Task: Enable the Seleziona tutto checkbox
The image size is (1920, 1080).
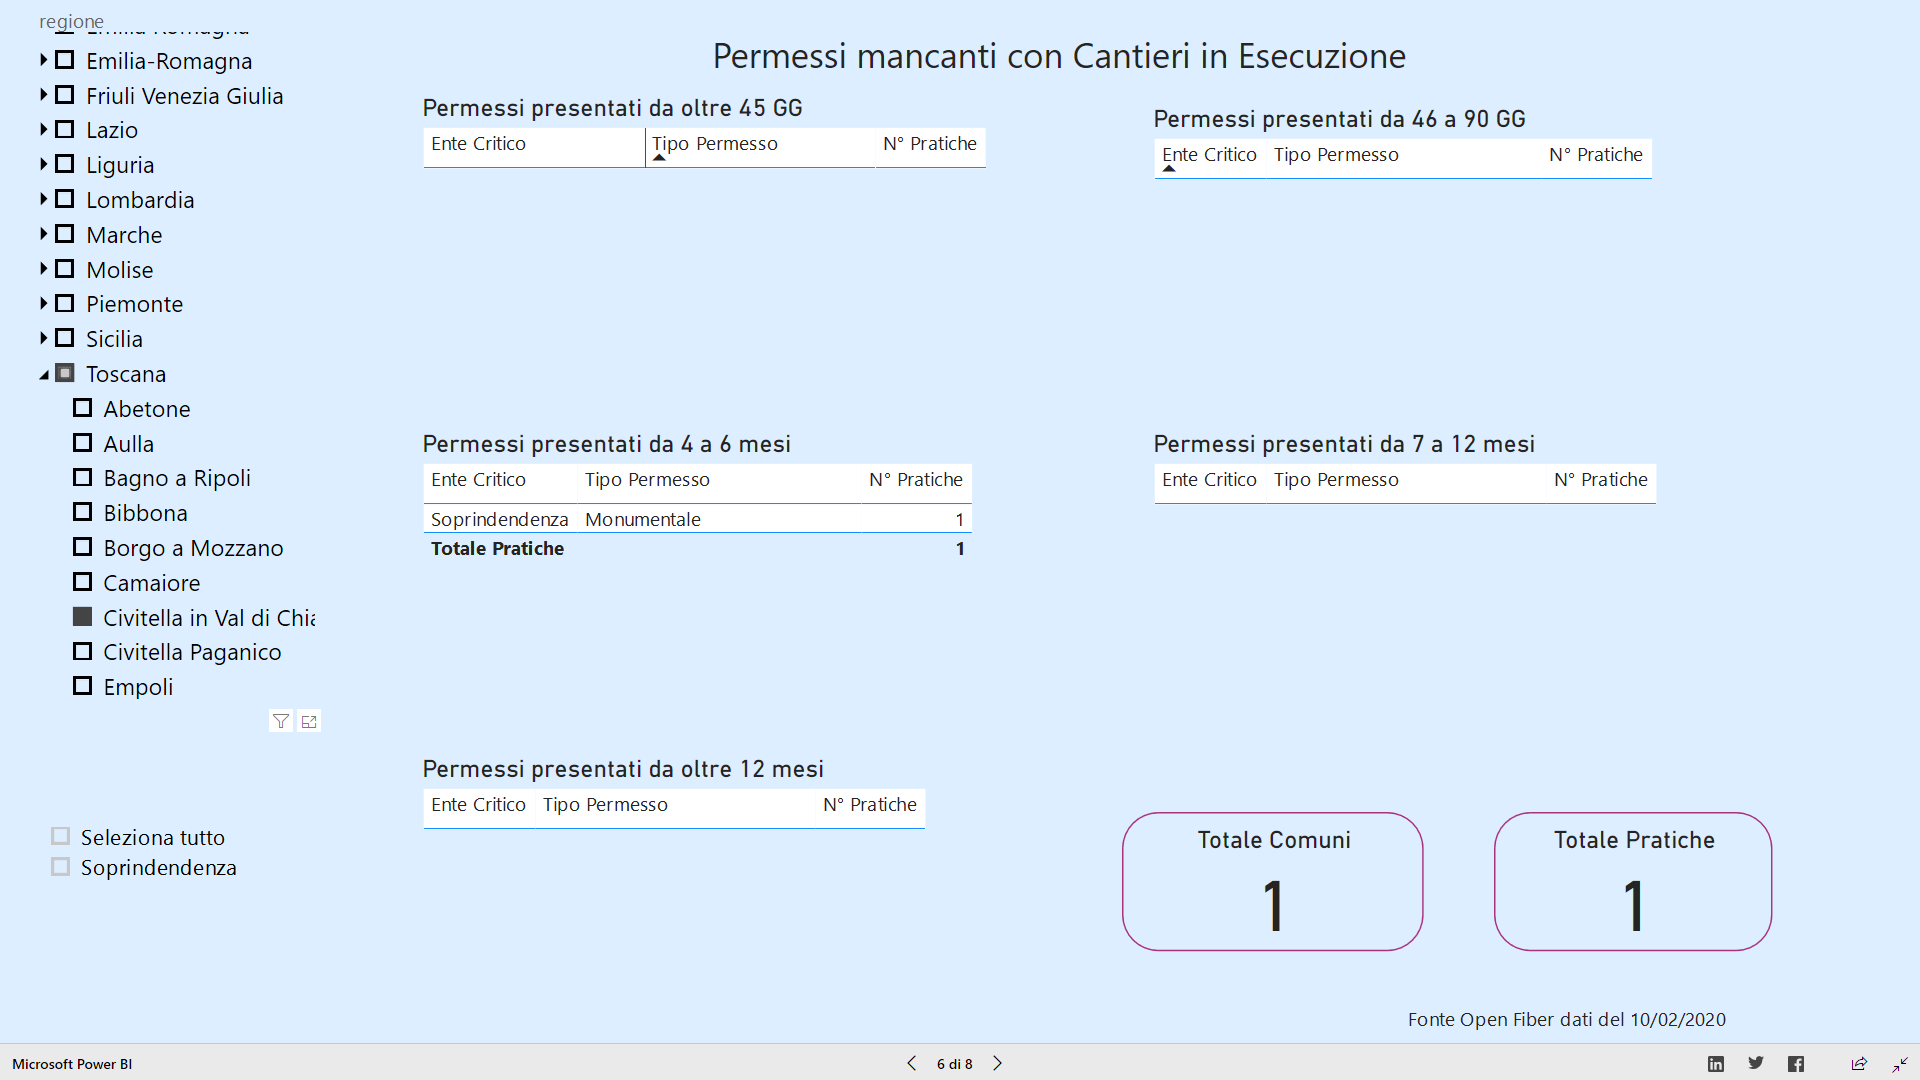Action: (x=61, y=837)
